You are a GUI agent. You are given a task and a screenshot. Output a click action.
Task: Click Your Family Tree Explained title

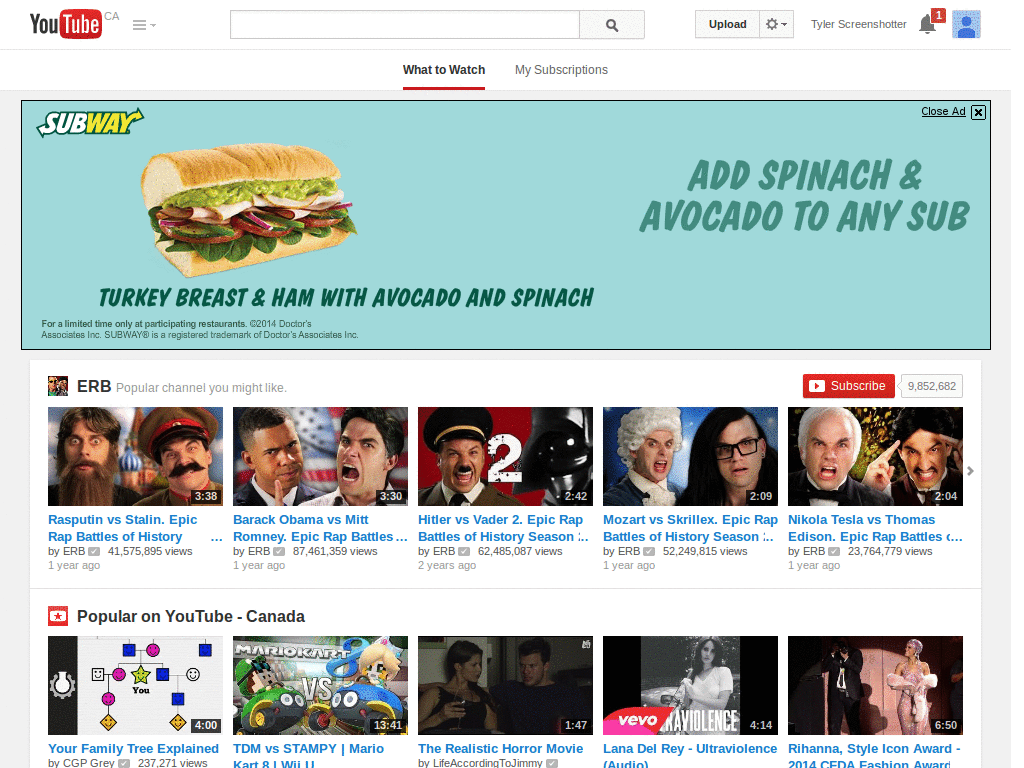click(x=133, y=748)
